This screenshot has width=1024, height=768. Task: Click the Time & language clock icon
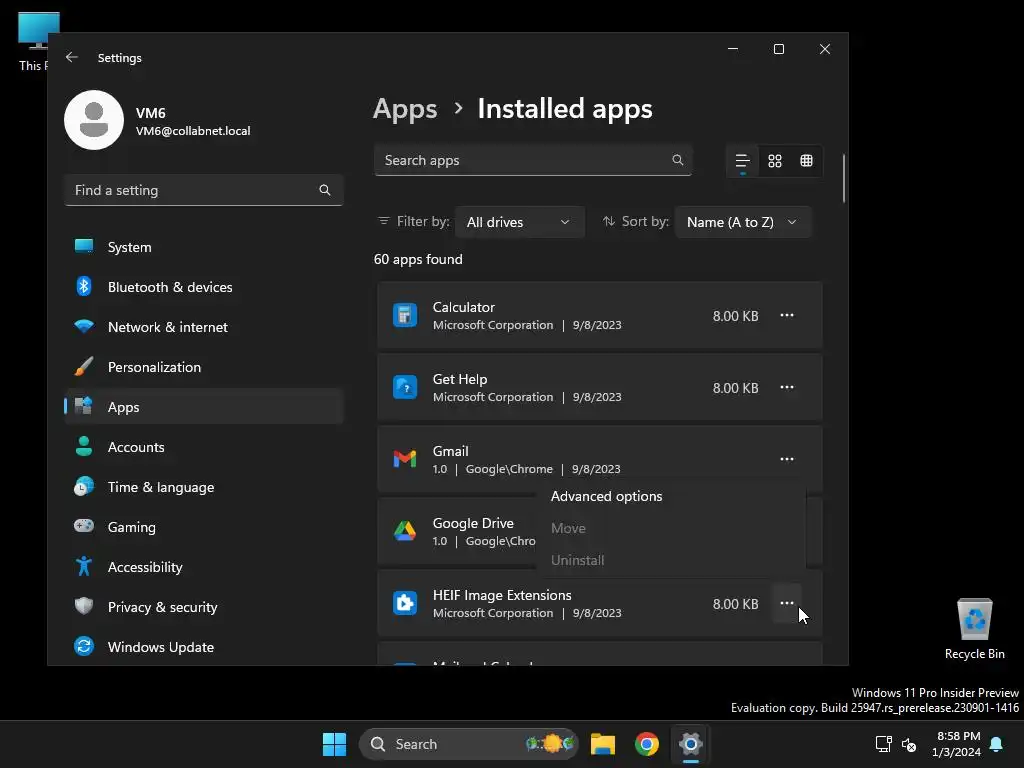click(x=84, y=487)
